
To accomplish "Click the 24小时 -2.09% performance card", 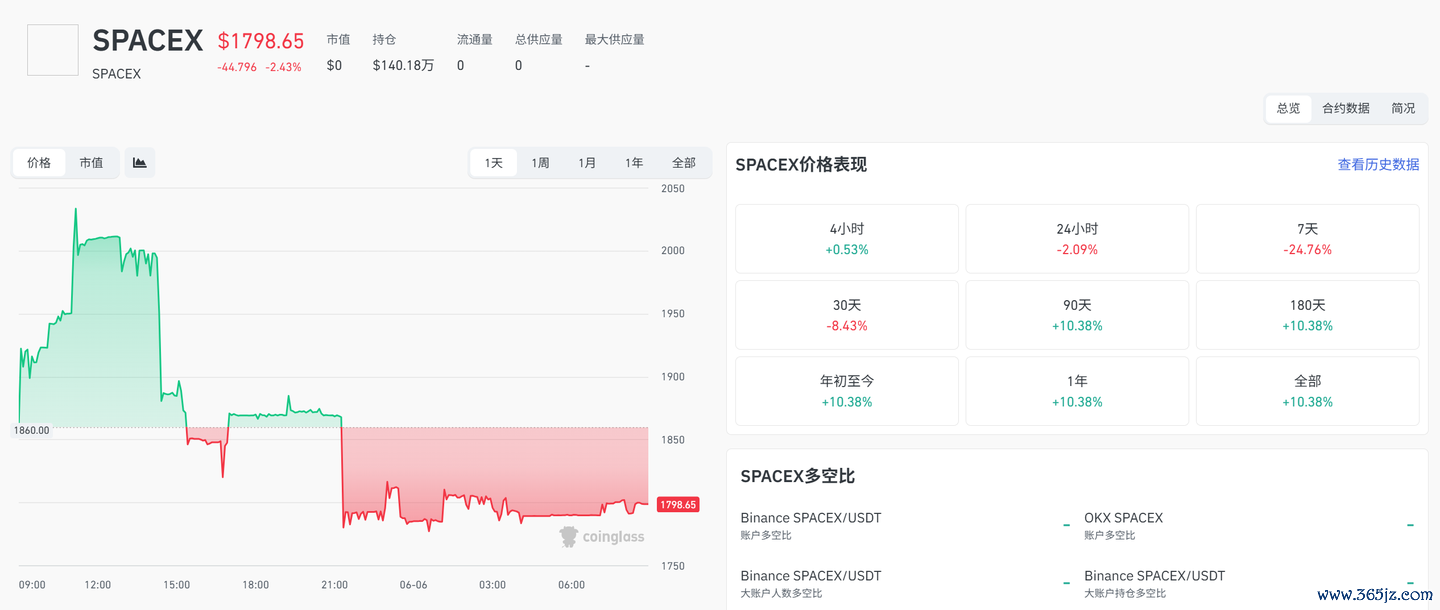I will coord(1077,239).
